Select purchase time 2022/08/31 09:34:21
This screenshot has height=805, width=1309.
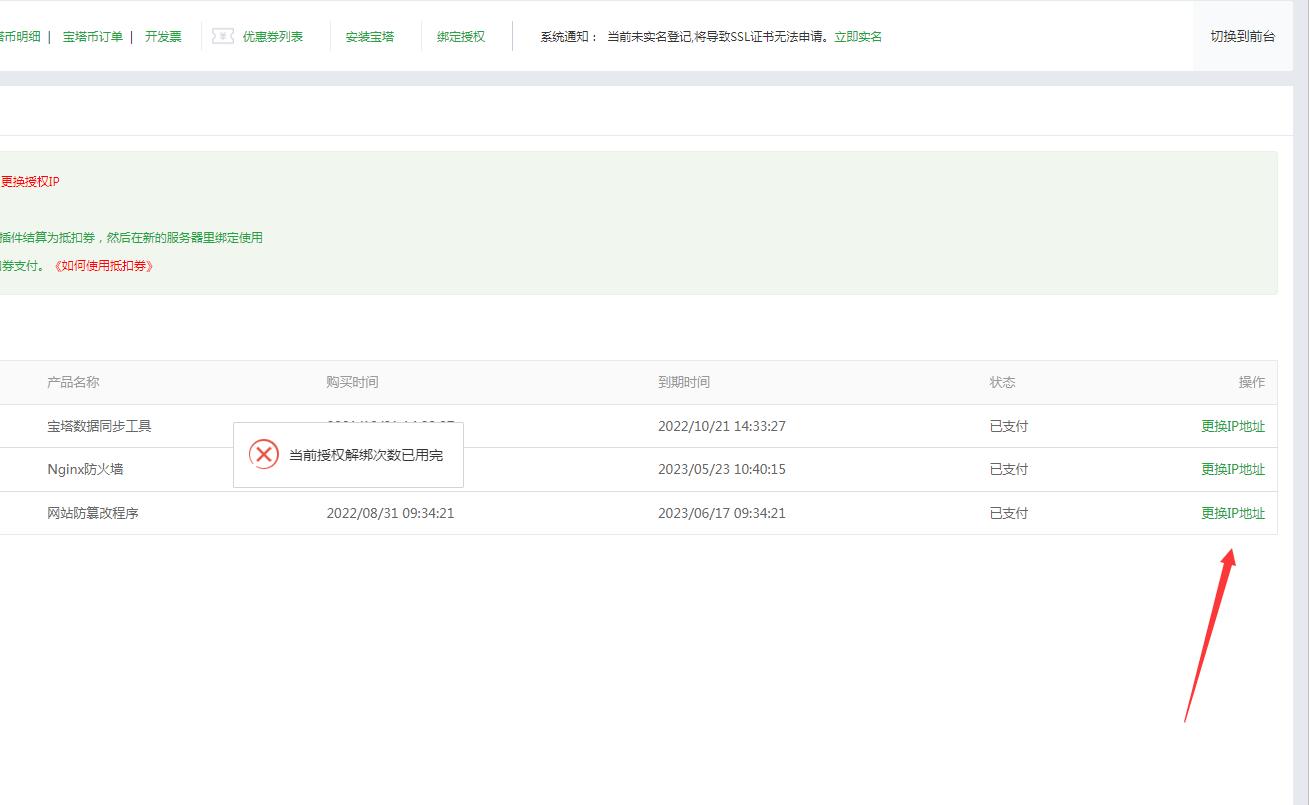click(390, 513)
